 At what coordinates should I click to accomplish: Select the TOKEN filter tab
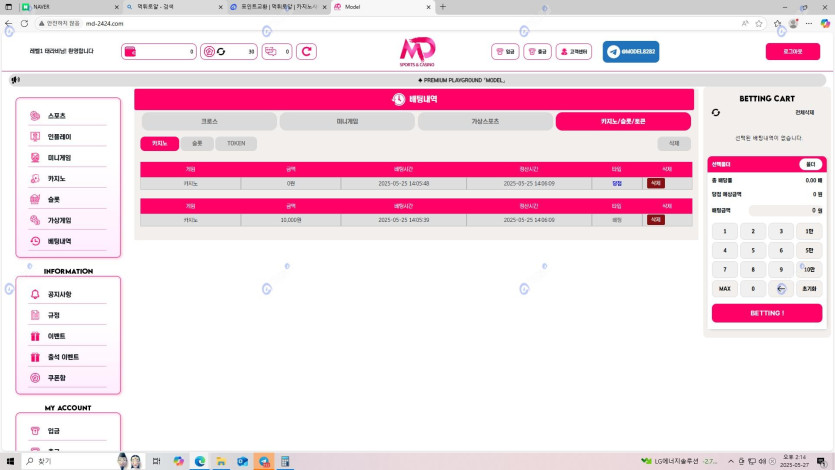236,144
